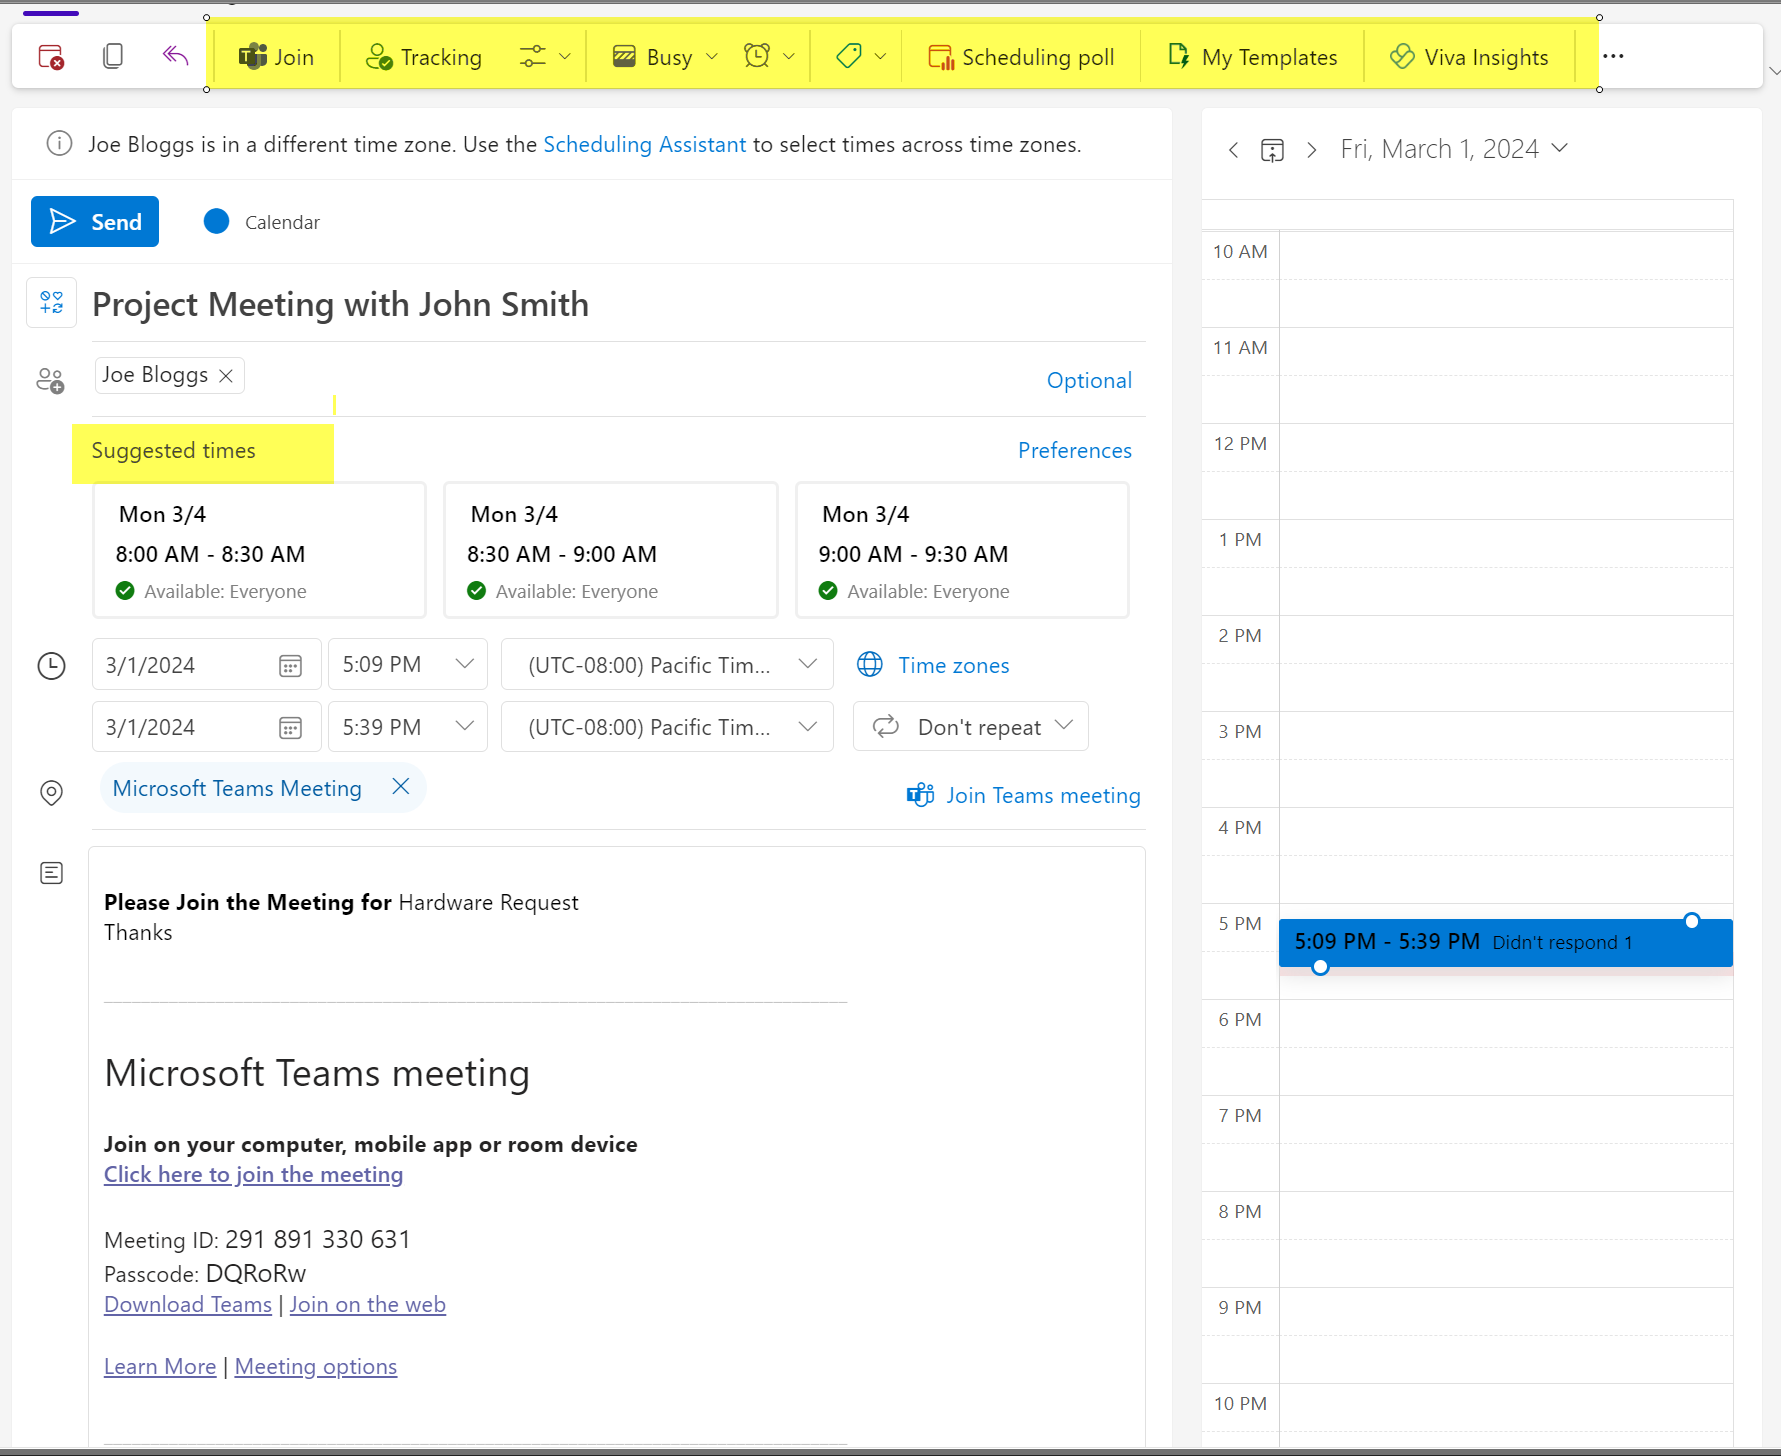Edit the meeting title field
The width and height of the screenshot is (1781, 1456).
tap(618, 304)
